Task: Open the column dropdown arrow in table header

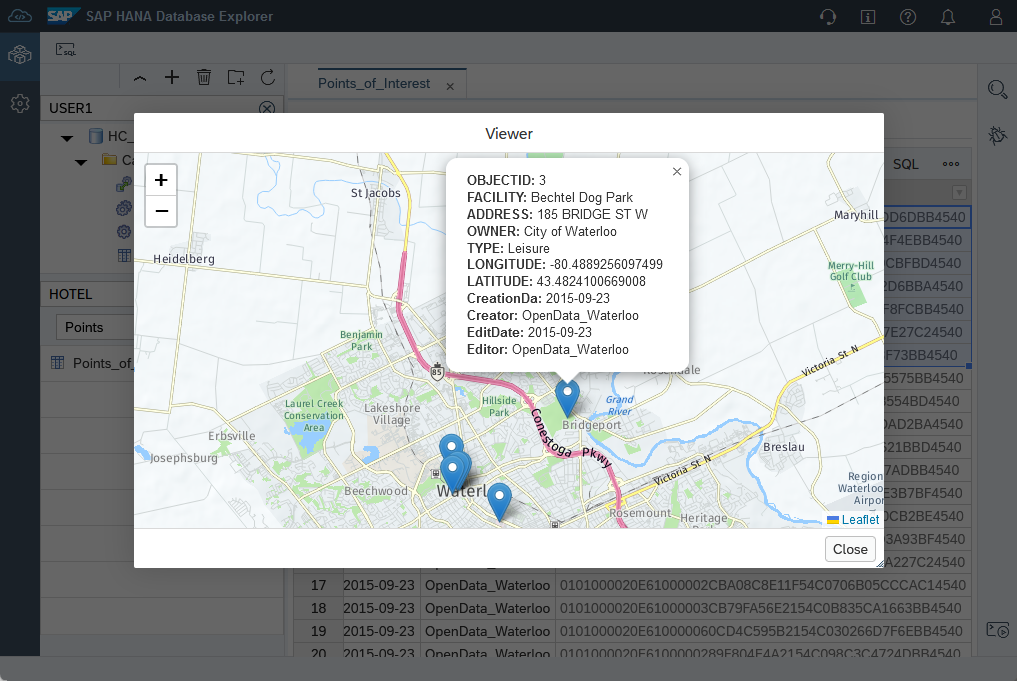Action: click(959, 193)
